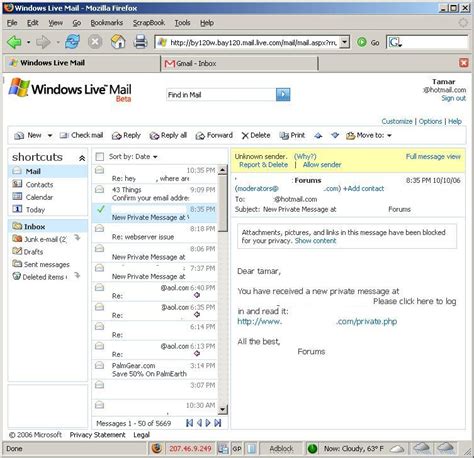
Task: Run the Find in Mail search
Action: click(x=283, y=95)
